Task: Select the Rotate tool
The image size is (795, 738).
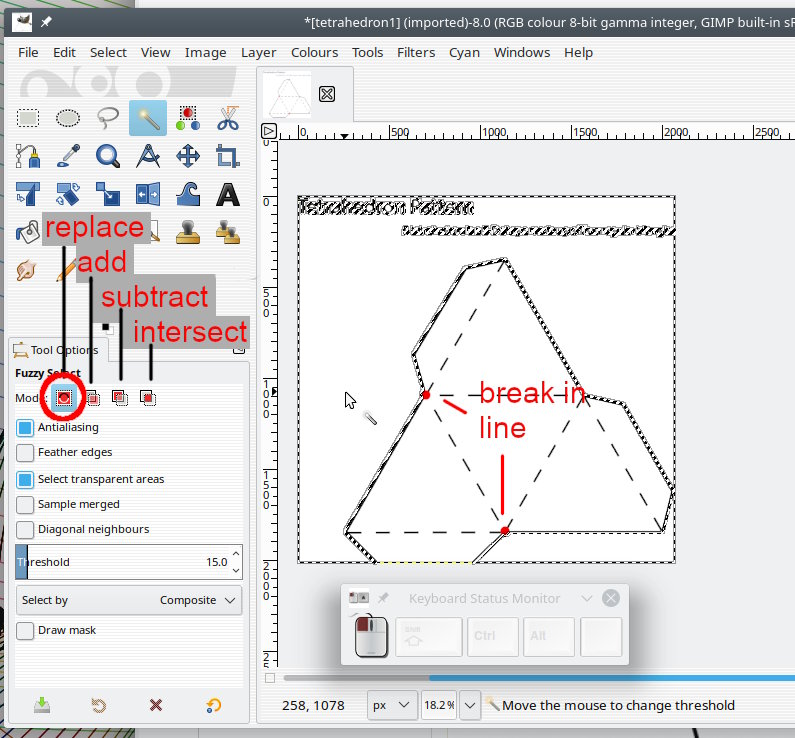Action: [x=68, y=194]
